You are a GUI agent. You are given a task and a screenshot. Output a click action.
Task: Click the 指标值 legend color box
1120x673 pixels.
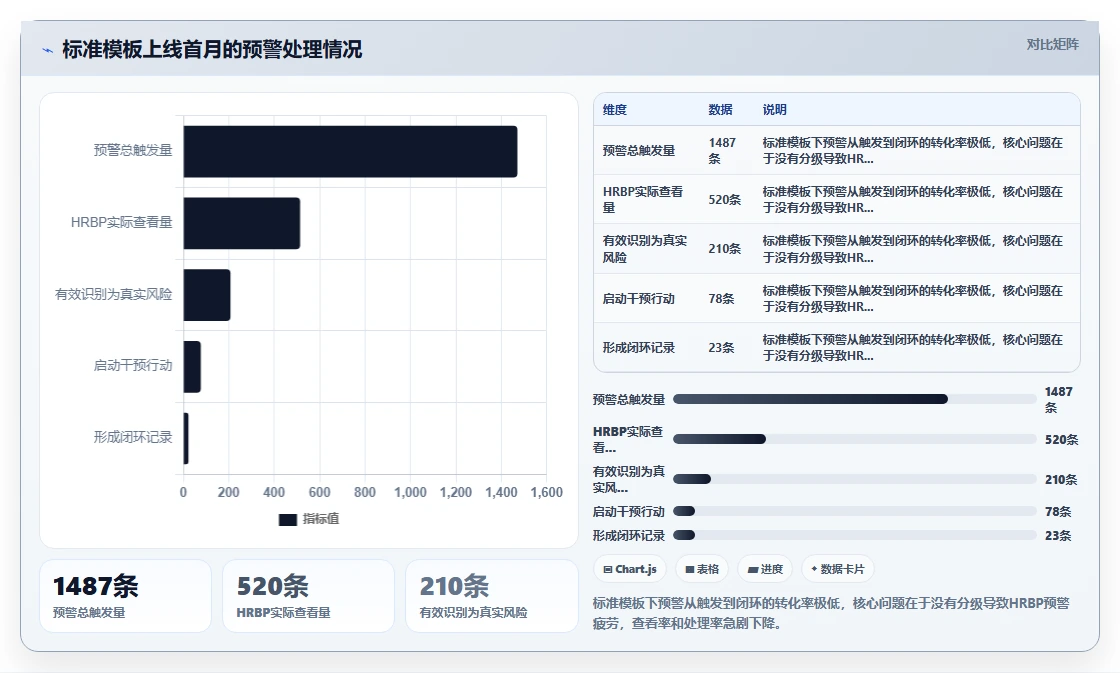point(287,519)
